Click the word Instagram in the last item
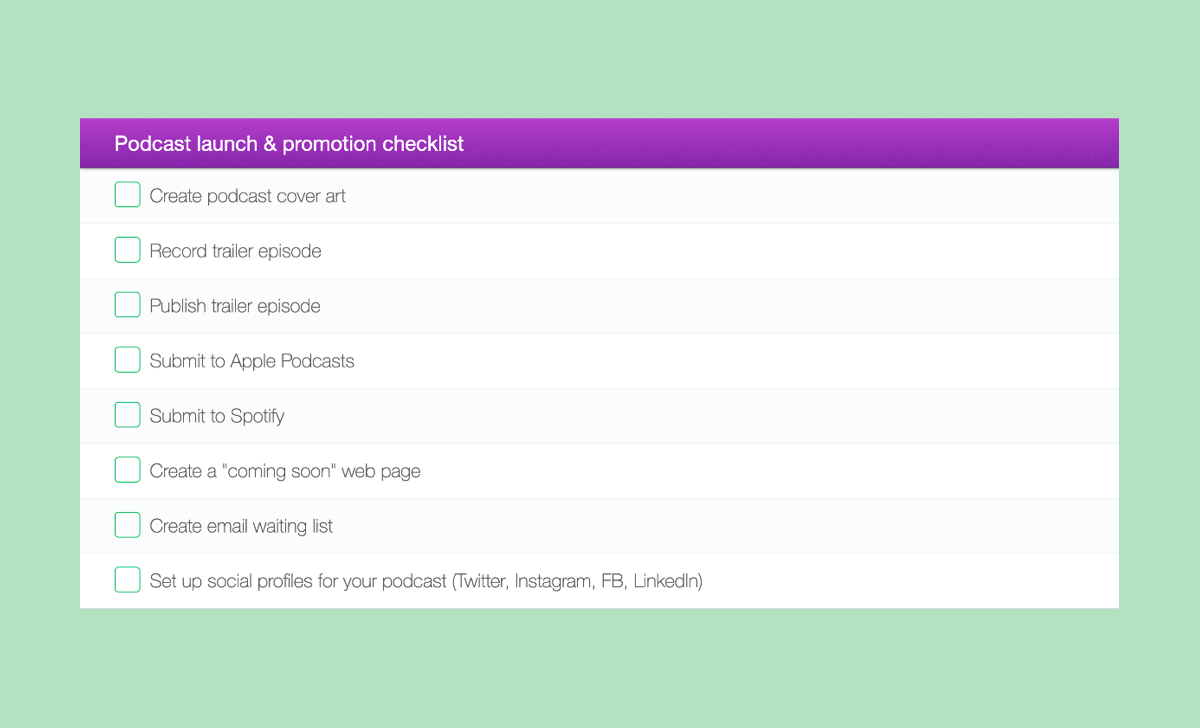Viewport: 1200px width, 728px height. point(553,581)
